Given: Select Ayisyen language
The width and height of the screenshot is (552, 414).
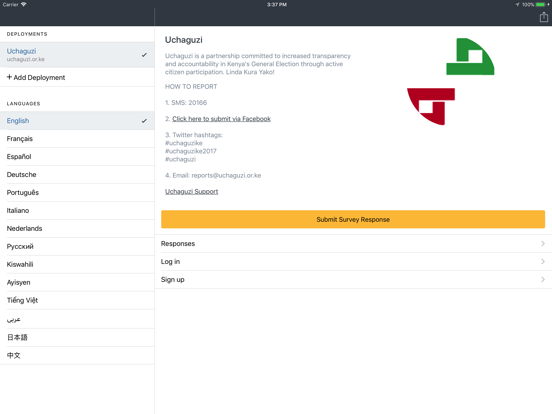Looking at the screenshot, I should [77, 282].
